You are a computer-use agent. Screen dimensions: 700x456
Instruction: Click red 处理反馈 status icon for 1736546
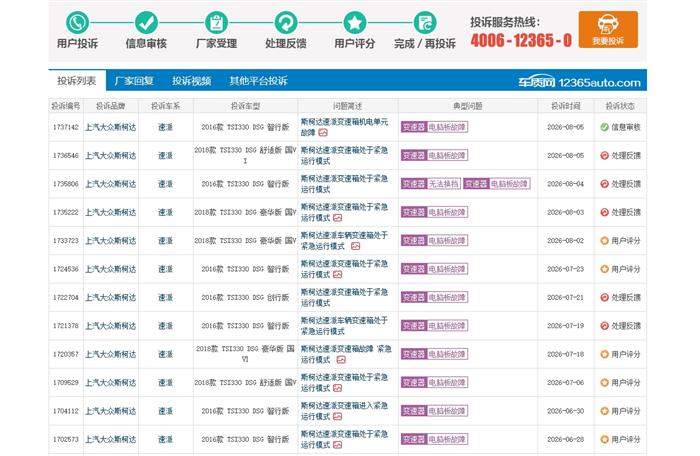604,155
